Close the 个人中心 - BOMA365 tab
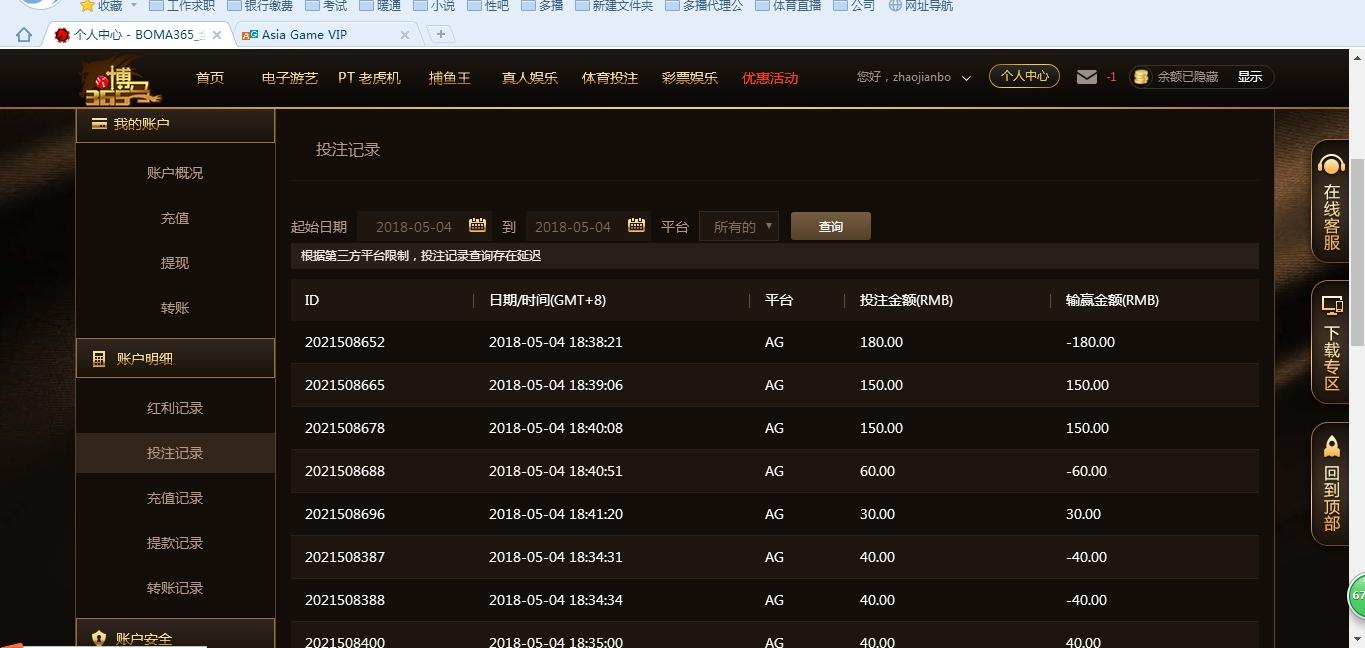The width and height of the screenshot is (1365, 648). tap(218, 34)
